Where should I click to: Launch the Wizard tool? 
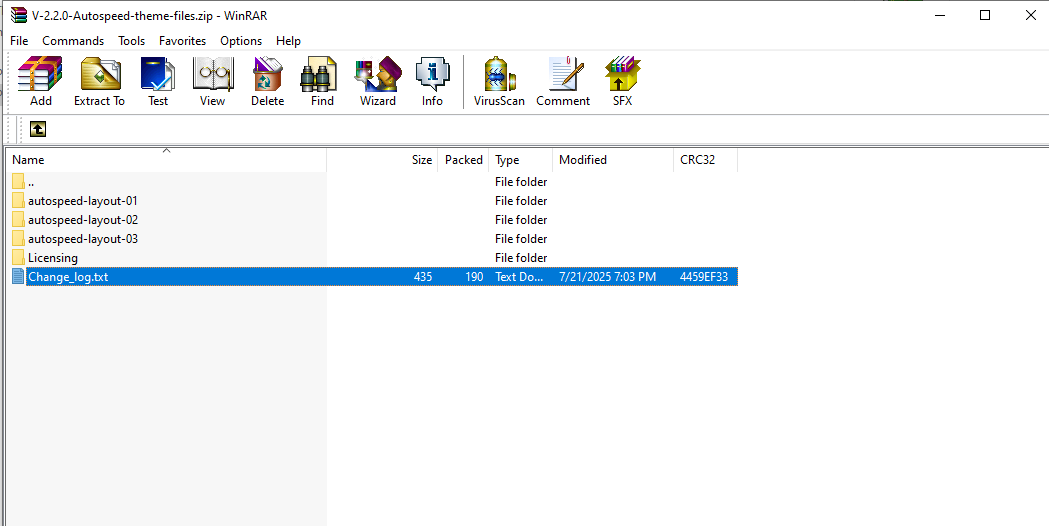pos(378,81)
